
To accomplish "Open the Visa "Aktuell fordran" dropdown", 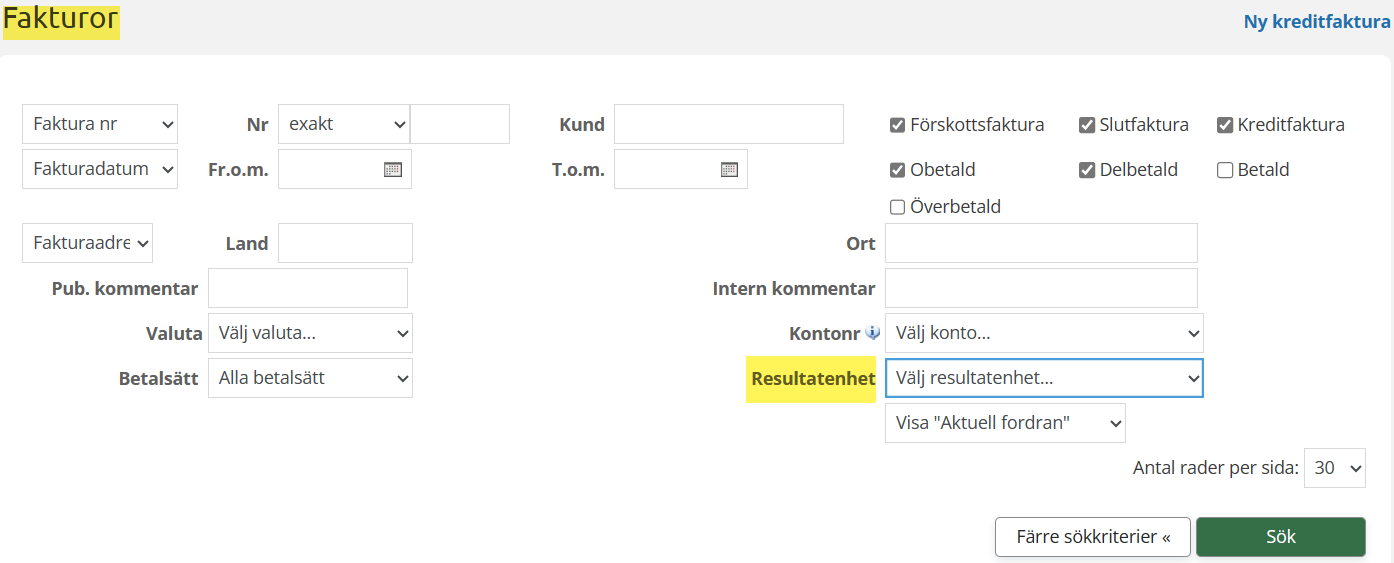I will [1005, 423].
